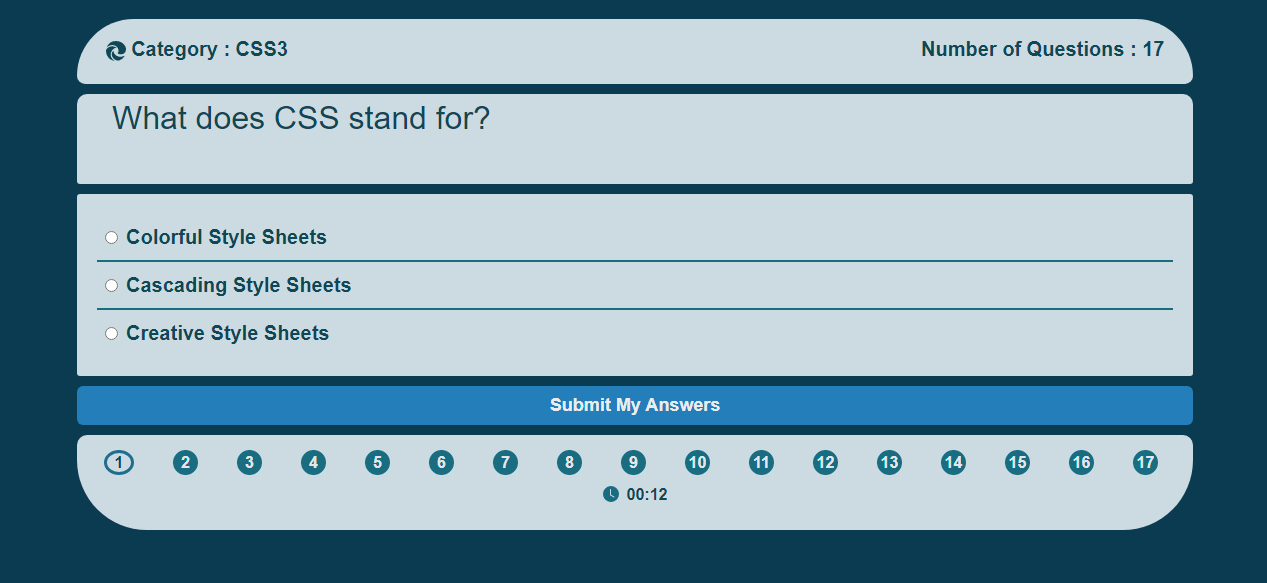Click the question text 'What does CSS stand for?'

click(301, 119)
